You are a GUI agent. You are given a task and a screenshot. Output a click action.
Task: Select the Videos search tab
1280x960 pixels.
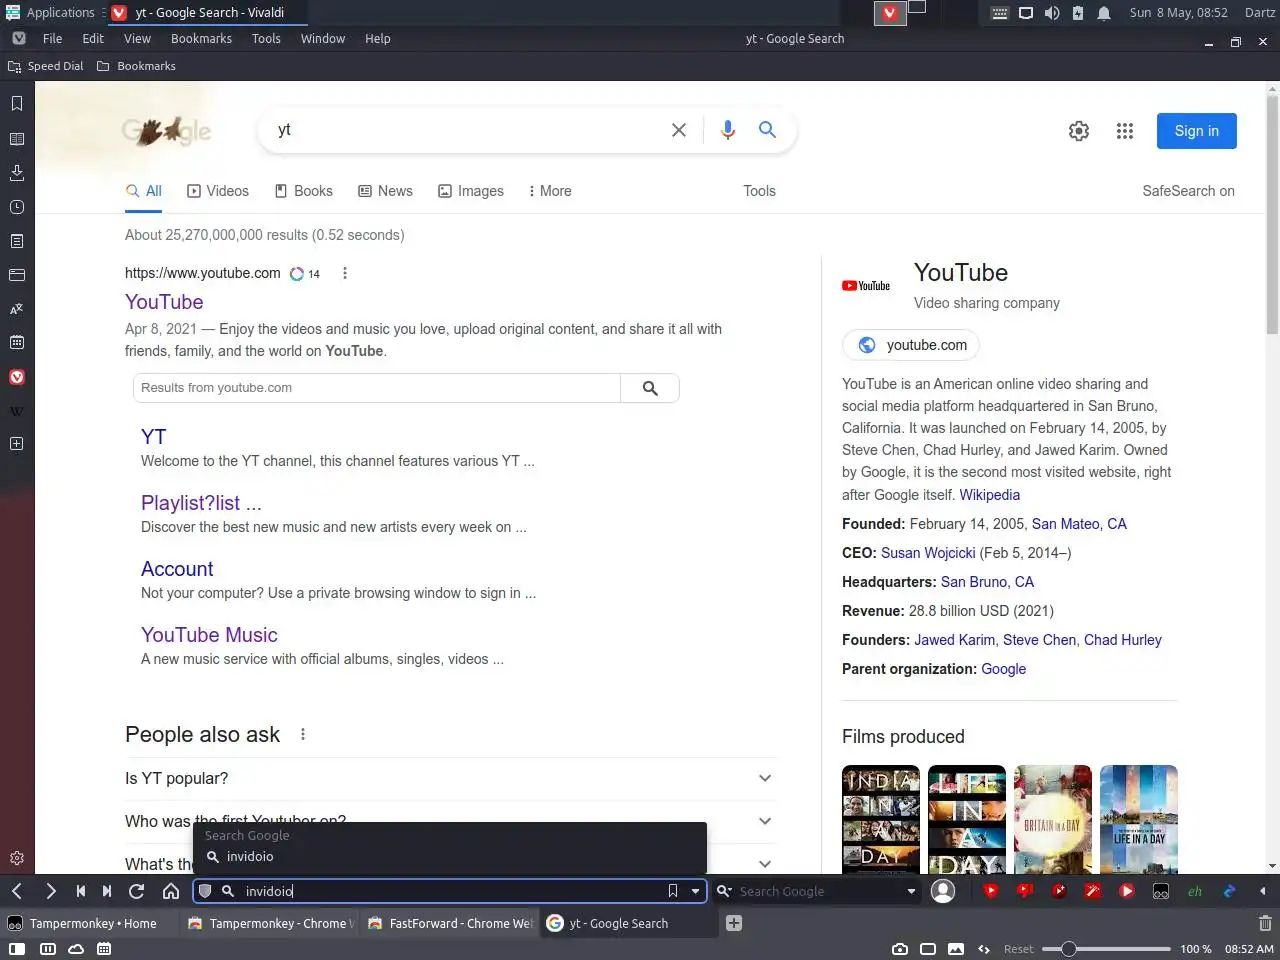(218, 191)
